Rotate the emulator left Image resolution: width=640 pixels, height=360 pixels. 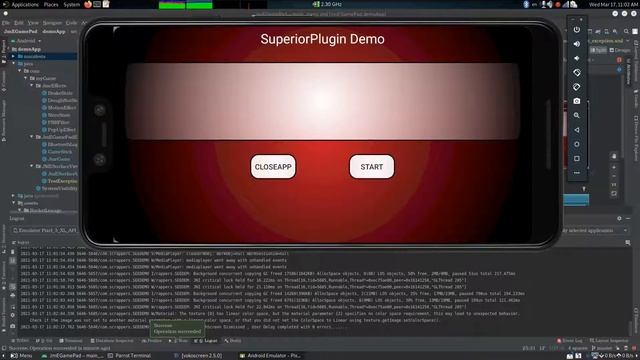(577, 73)
